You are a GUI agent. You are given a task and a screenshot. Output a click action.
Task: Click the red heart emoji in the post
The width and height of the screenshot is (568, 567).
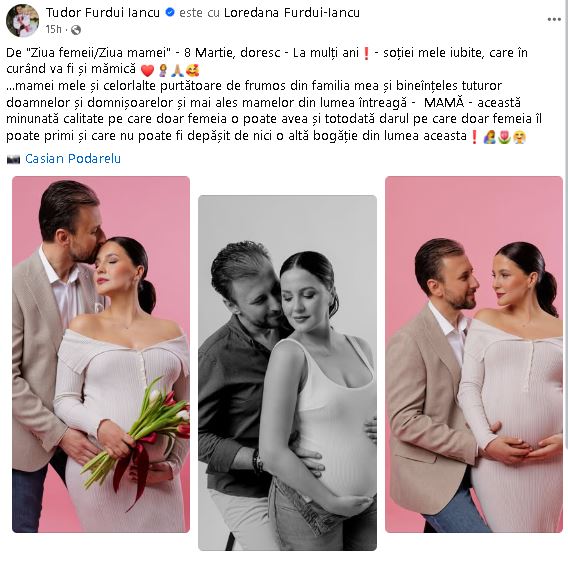[147, 70]
